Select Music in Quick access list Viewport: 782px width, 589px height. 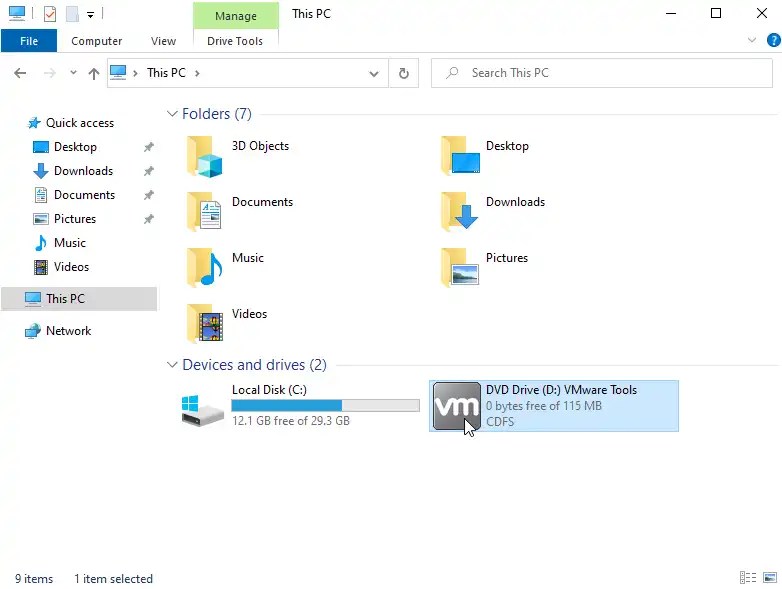coord(70,242)
